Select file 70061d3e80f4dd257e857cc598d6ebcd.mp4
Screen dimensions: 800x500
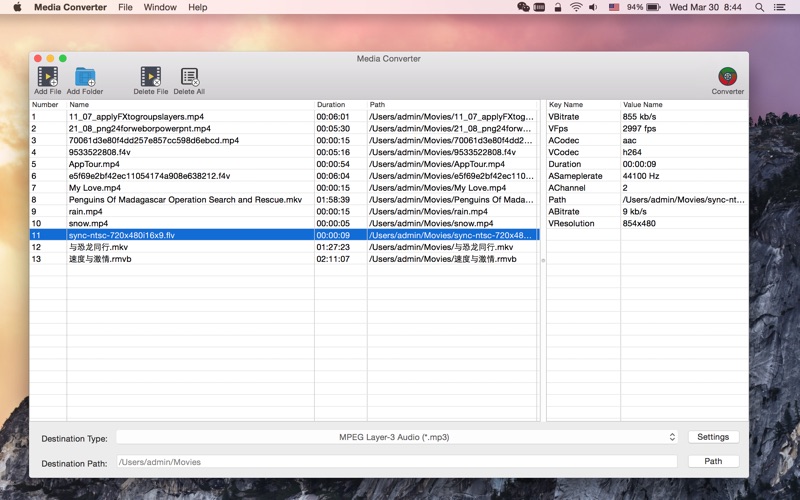[154, 140]
